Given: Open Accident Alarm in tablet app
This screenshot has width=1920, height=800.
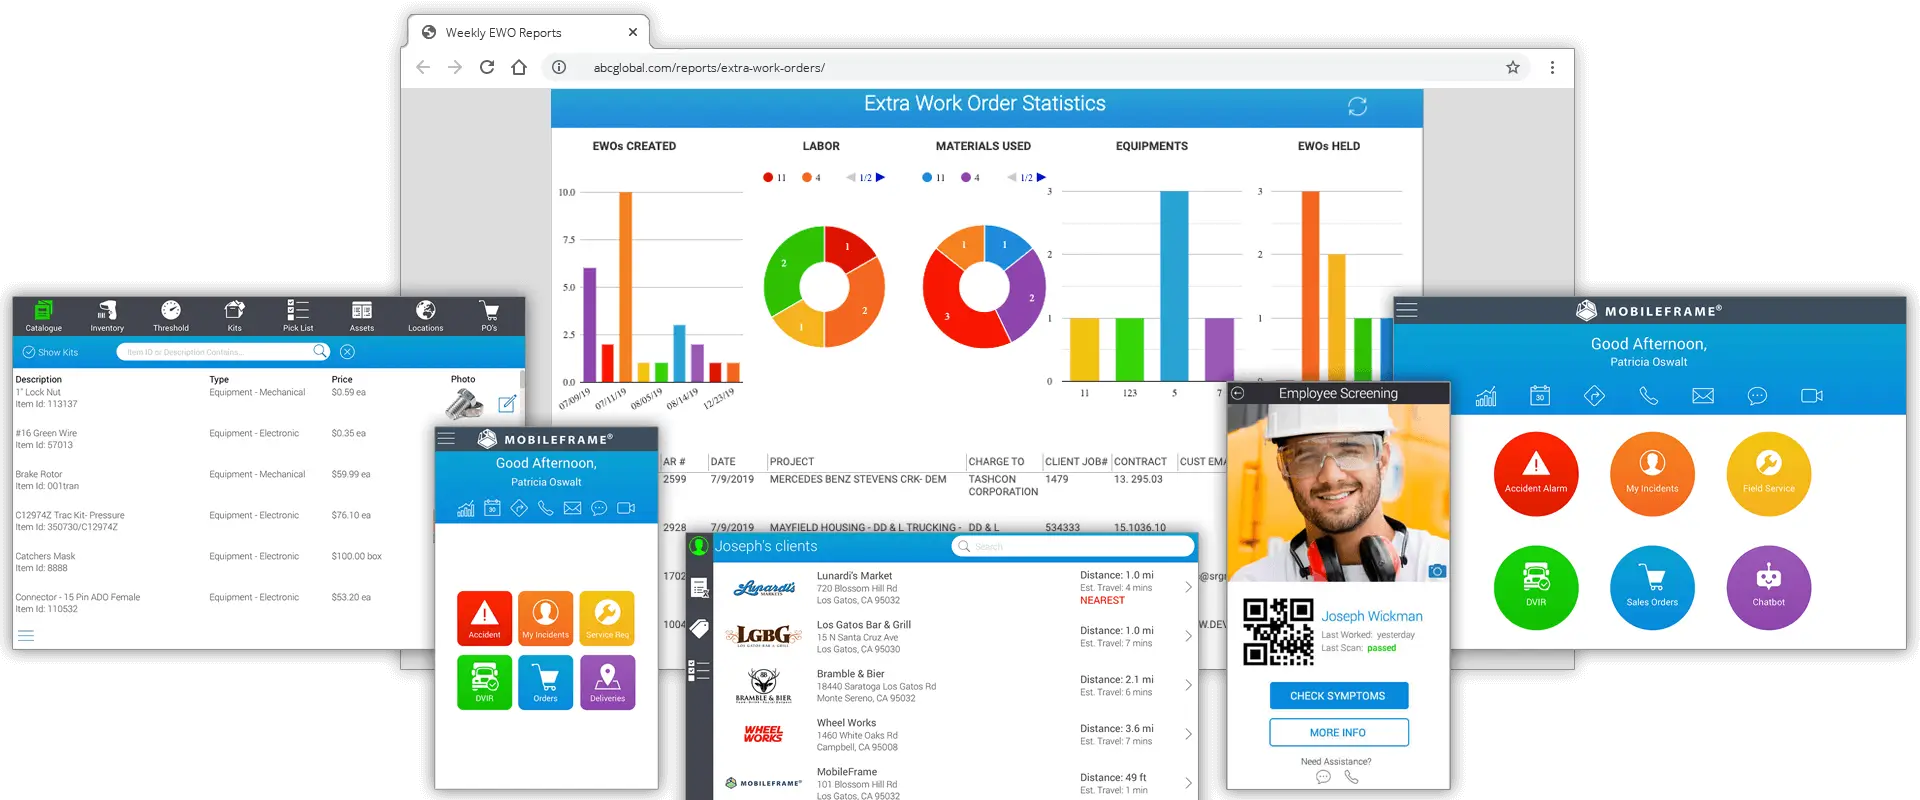Looking at the screenshot, I should [1536, 474].
